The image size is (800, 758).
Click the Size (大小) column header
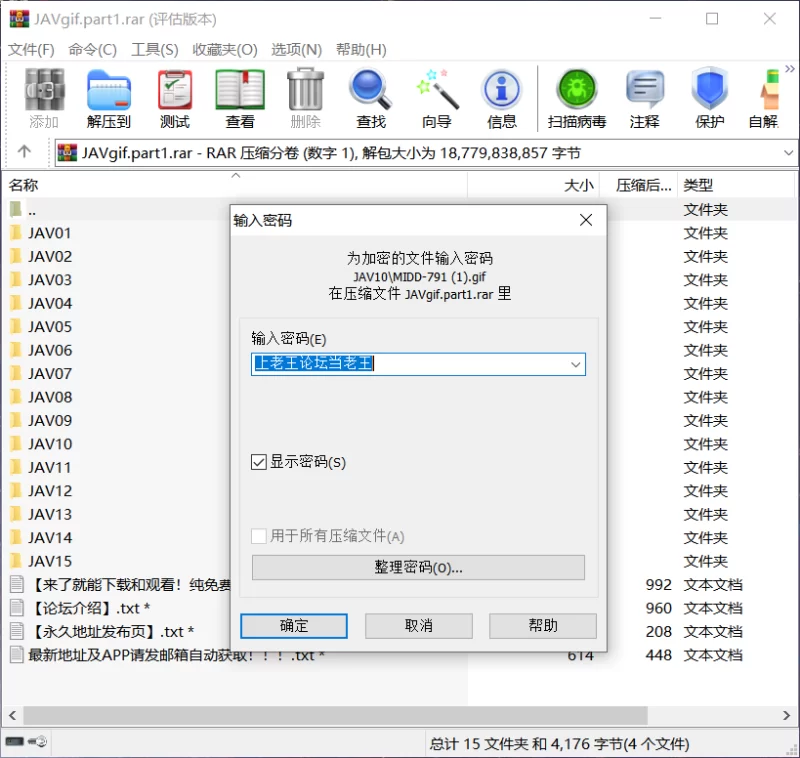tap(533, 185)
